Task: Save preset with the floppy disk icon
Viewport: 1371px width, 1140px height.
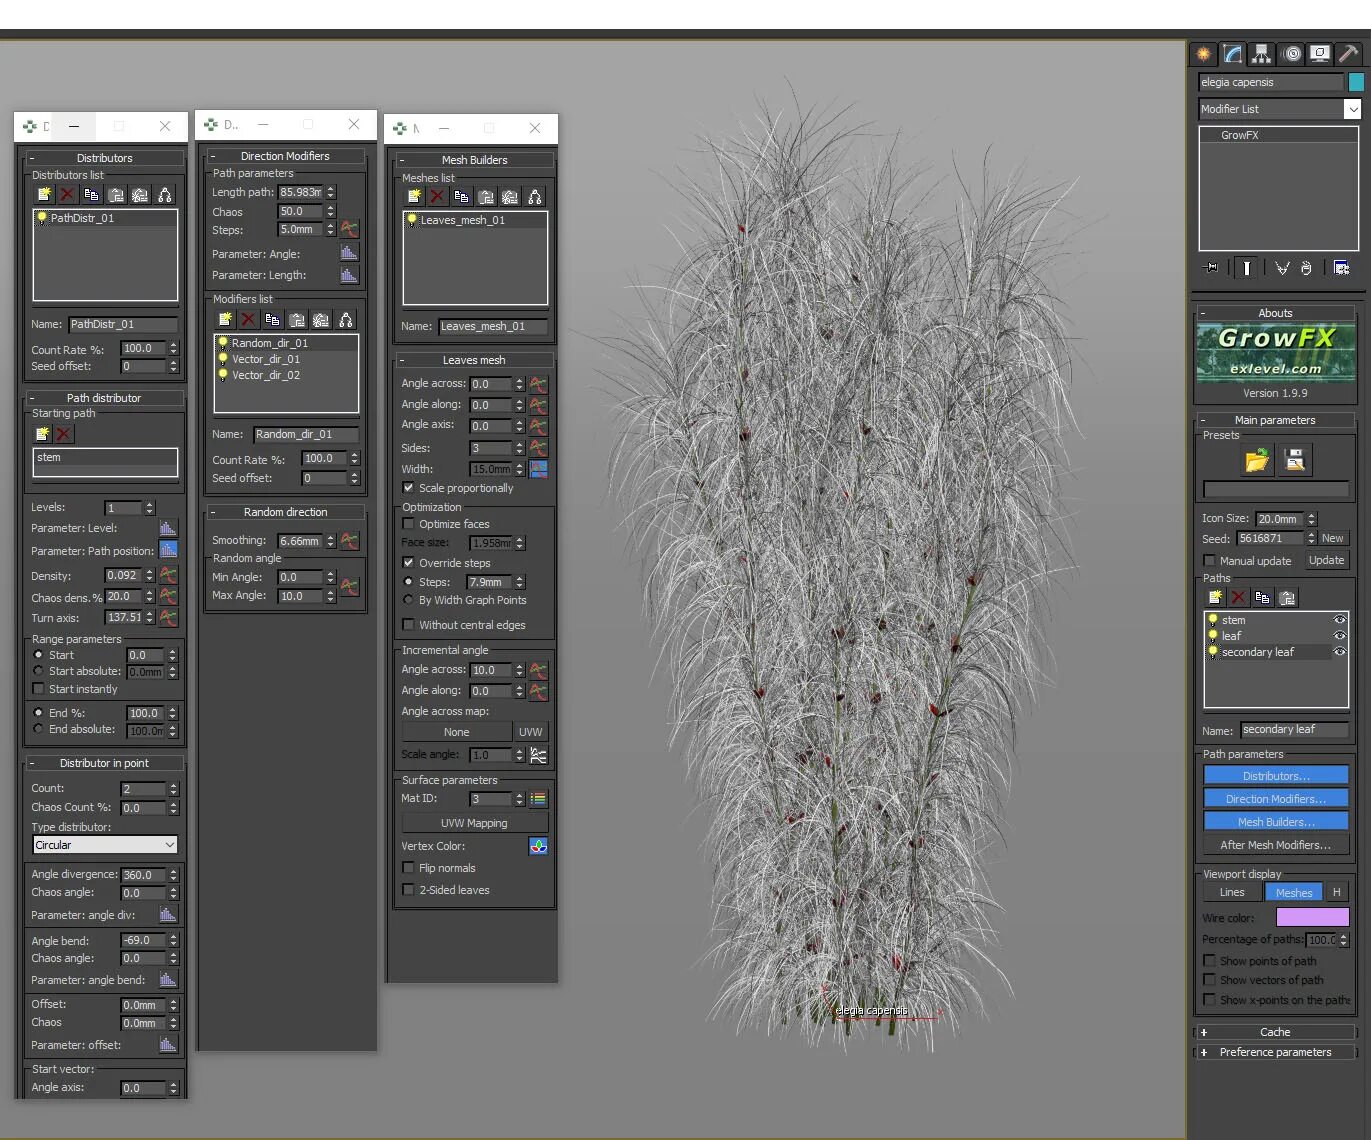Action: (1295, 460)
